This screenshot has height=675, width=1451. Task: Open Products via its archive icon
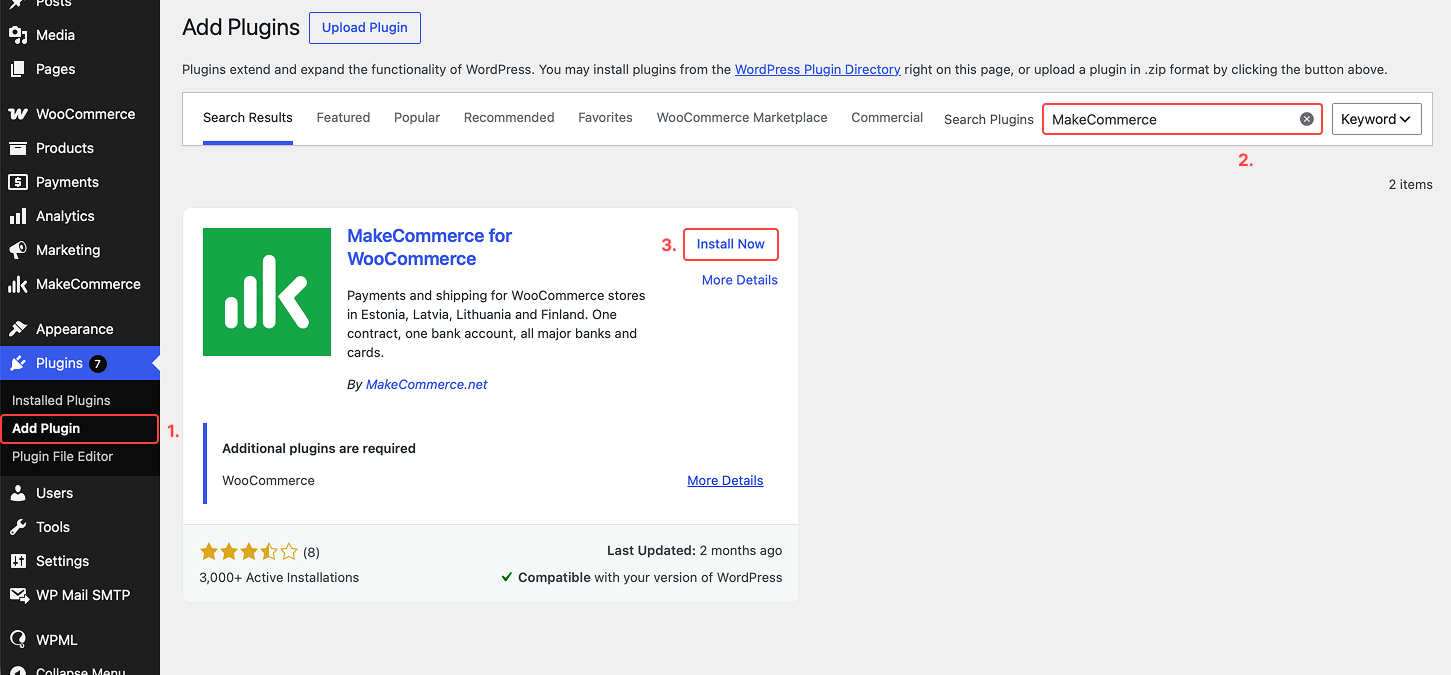(x=18, y=148)
